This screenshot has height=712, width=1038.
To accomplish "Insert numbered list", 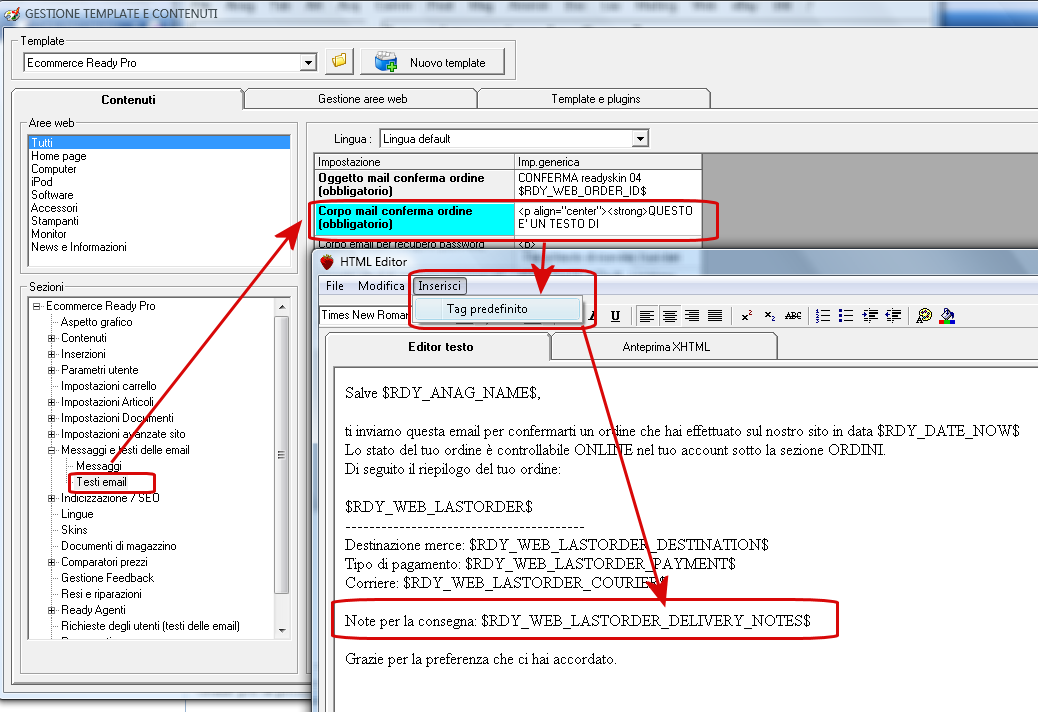I will coord(823,316).
